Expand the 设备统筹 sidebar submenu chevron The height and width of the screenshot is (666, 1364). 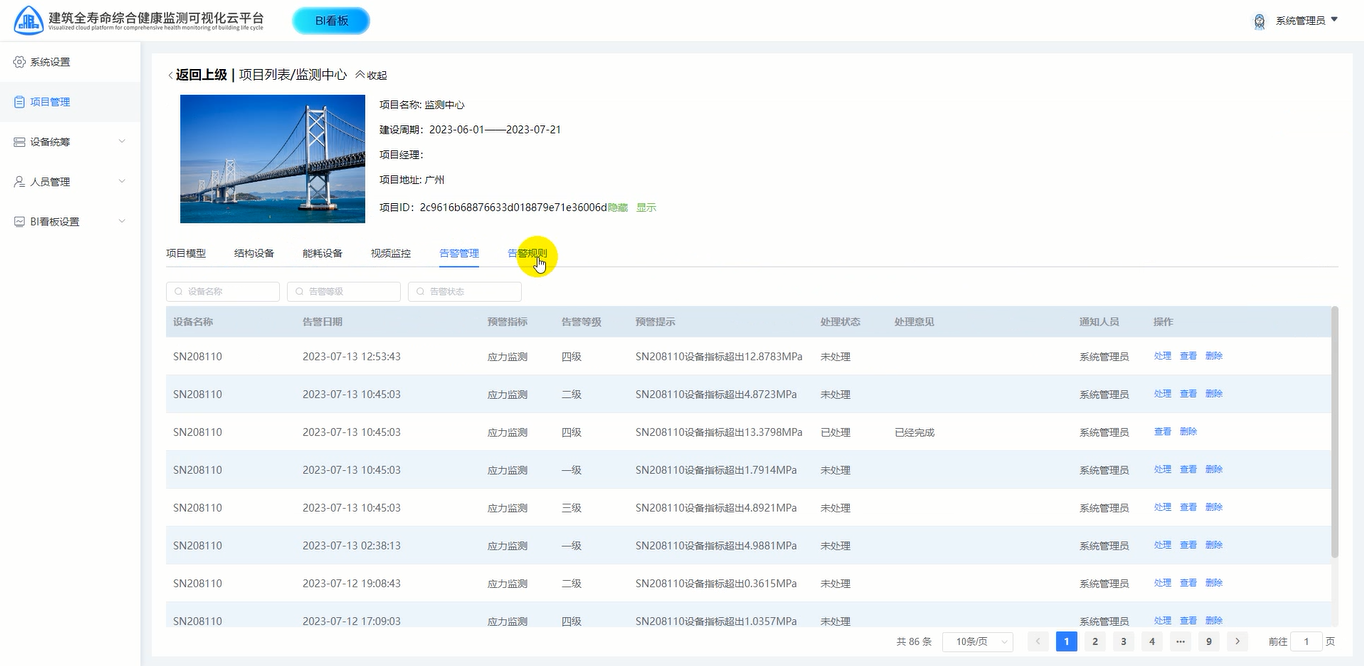(x=122, y=142)
